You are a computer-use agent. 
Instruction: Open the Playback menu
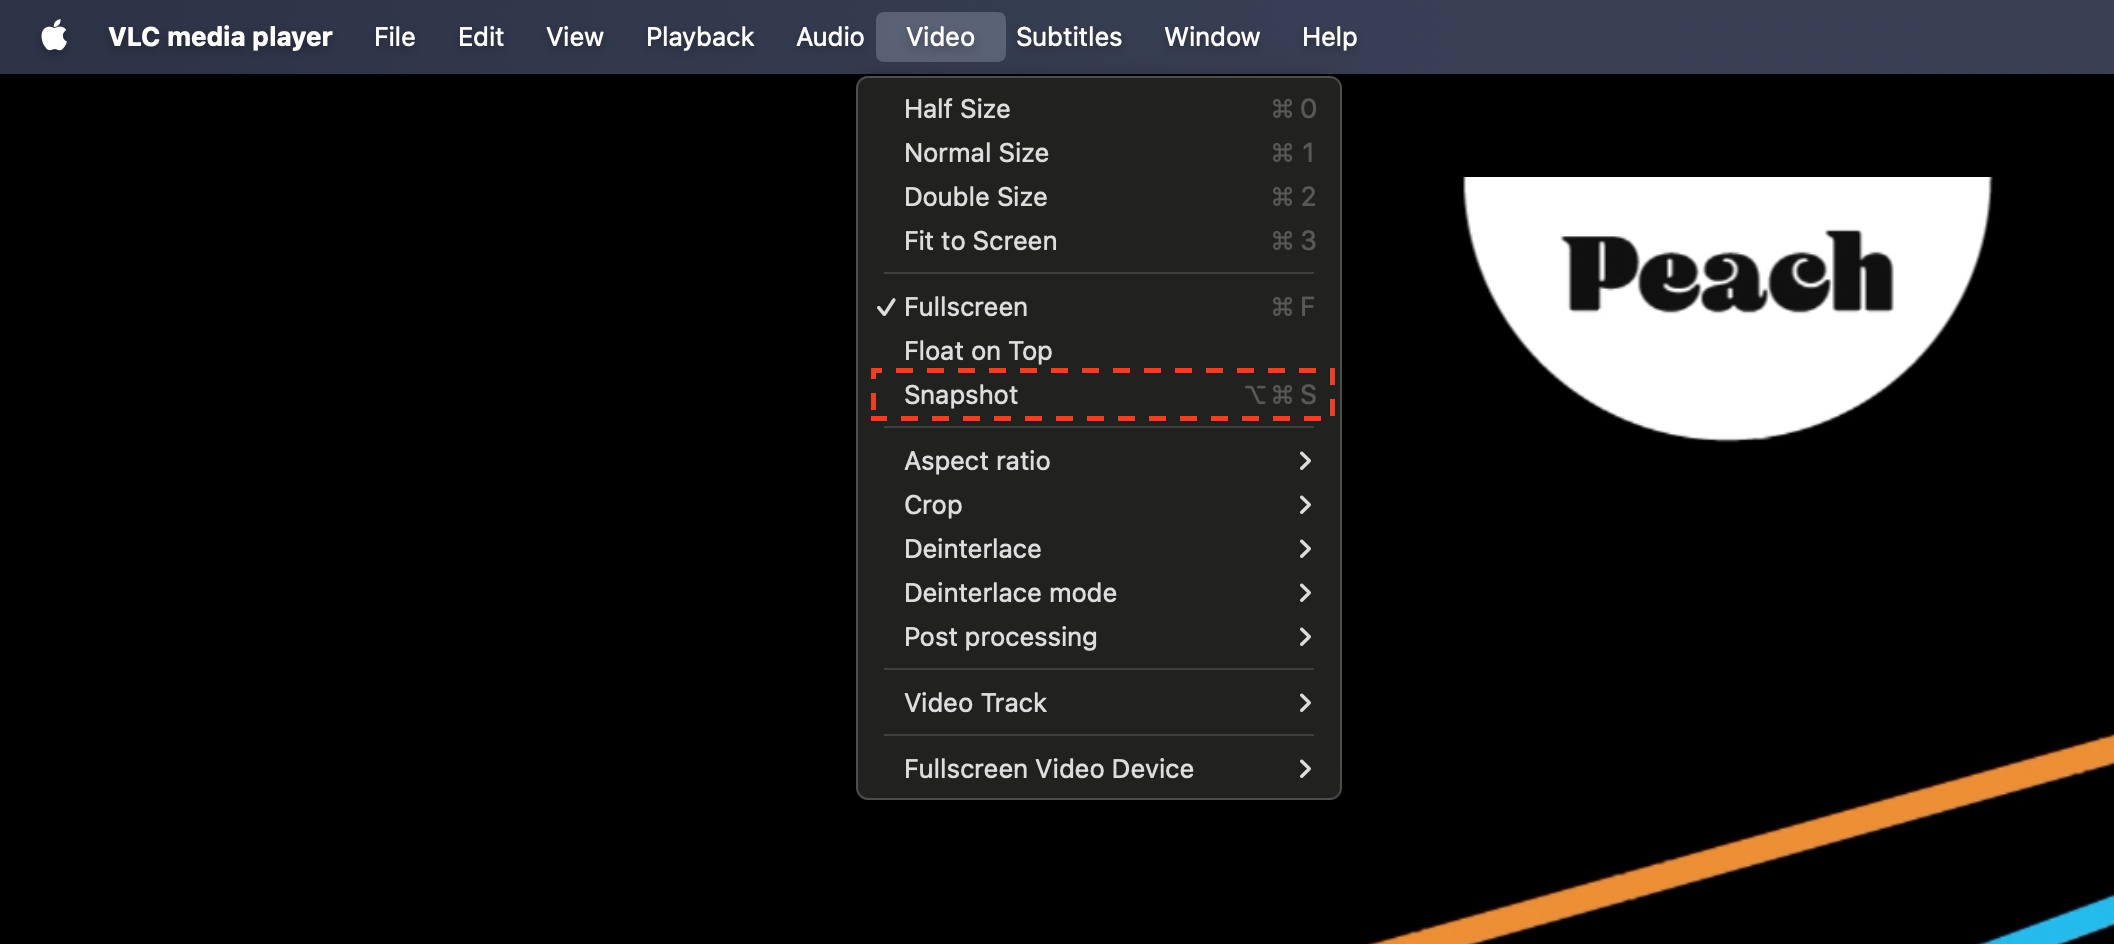[x=699, y=37]
